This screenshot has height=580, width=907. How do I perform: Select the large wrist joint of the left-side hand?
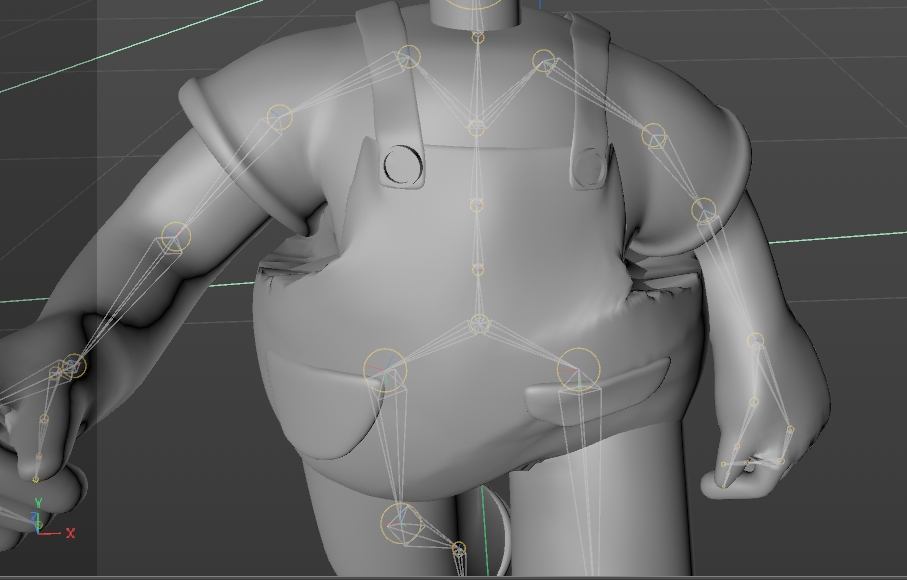tap(73, 366)
